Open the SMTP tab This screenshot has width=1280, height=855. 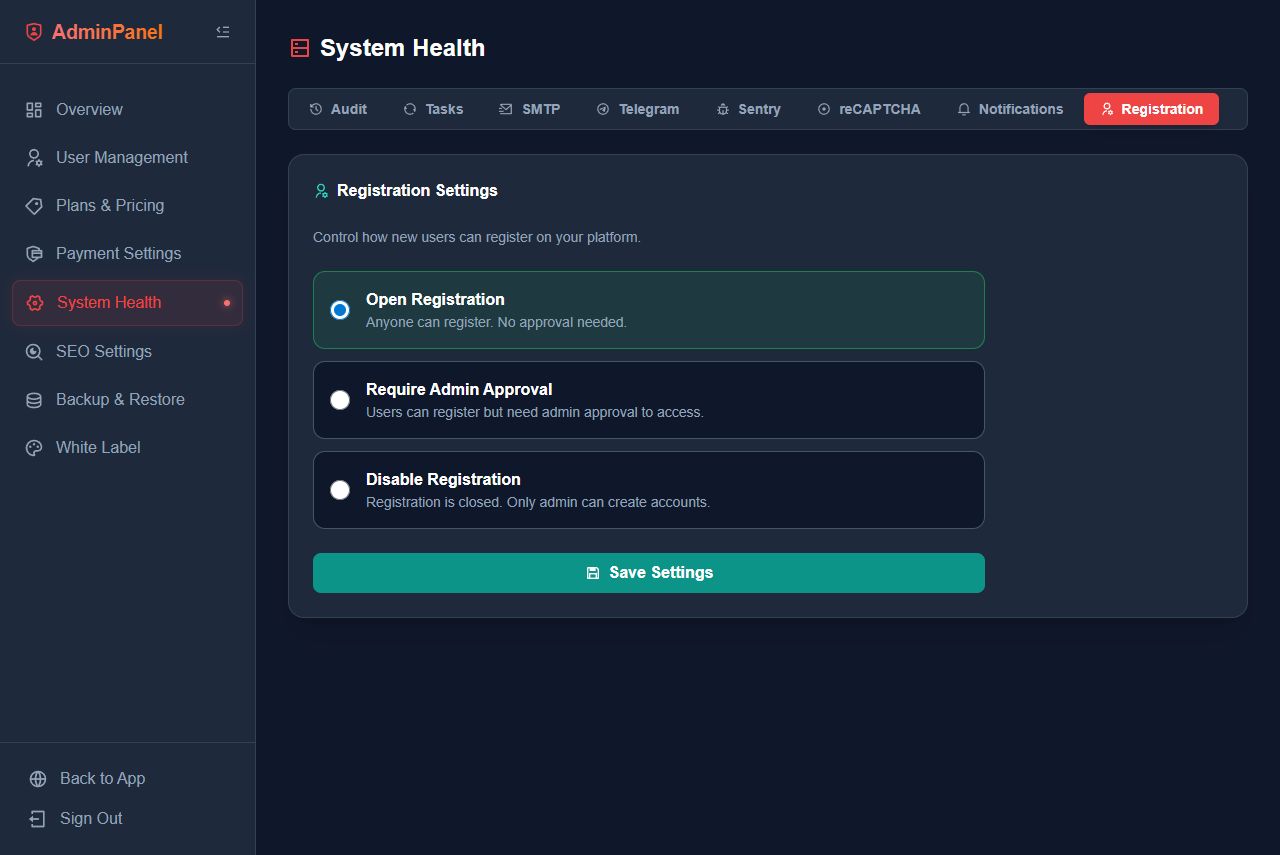point(529,109)
